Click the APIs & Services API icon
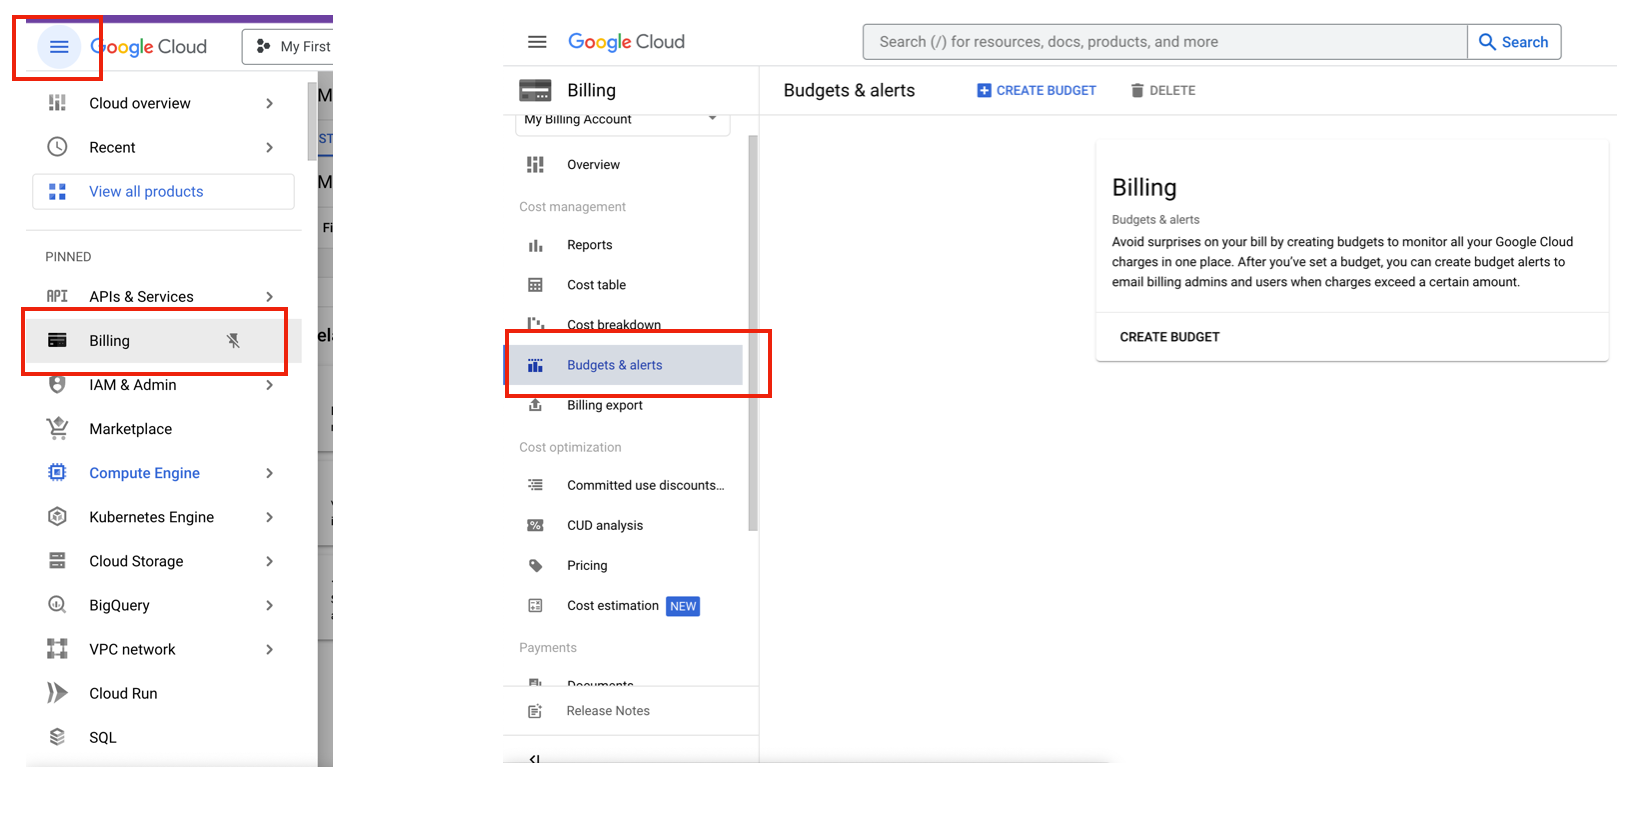The width and height of the screenshot is (1646, 816). [58, 296]
